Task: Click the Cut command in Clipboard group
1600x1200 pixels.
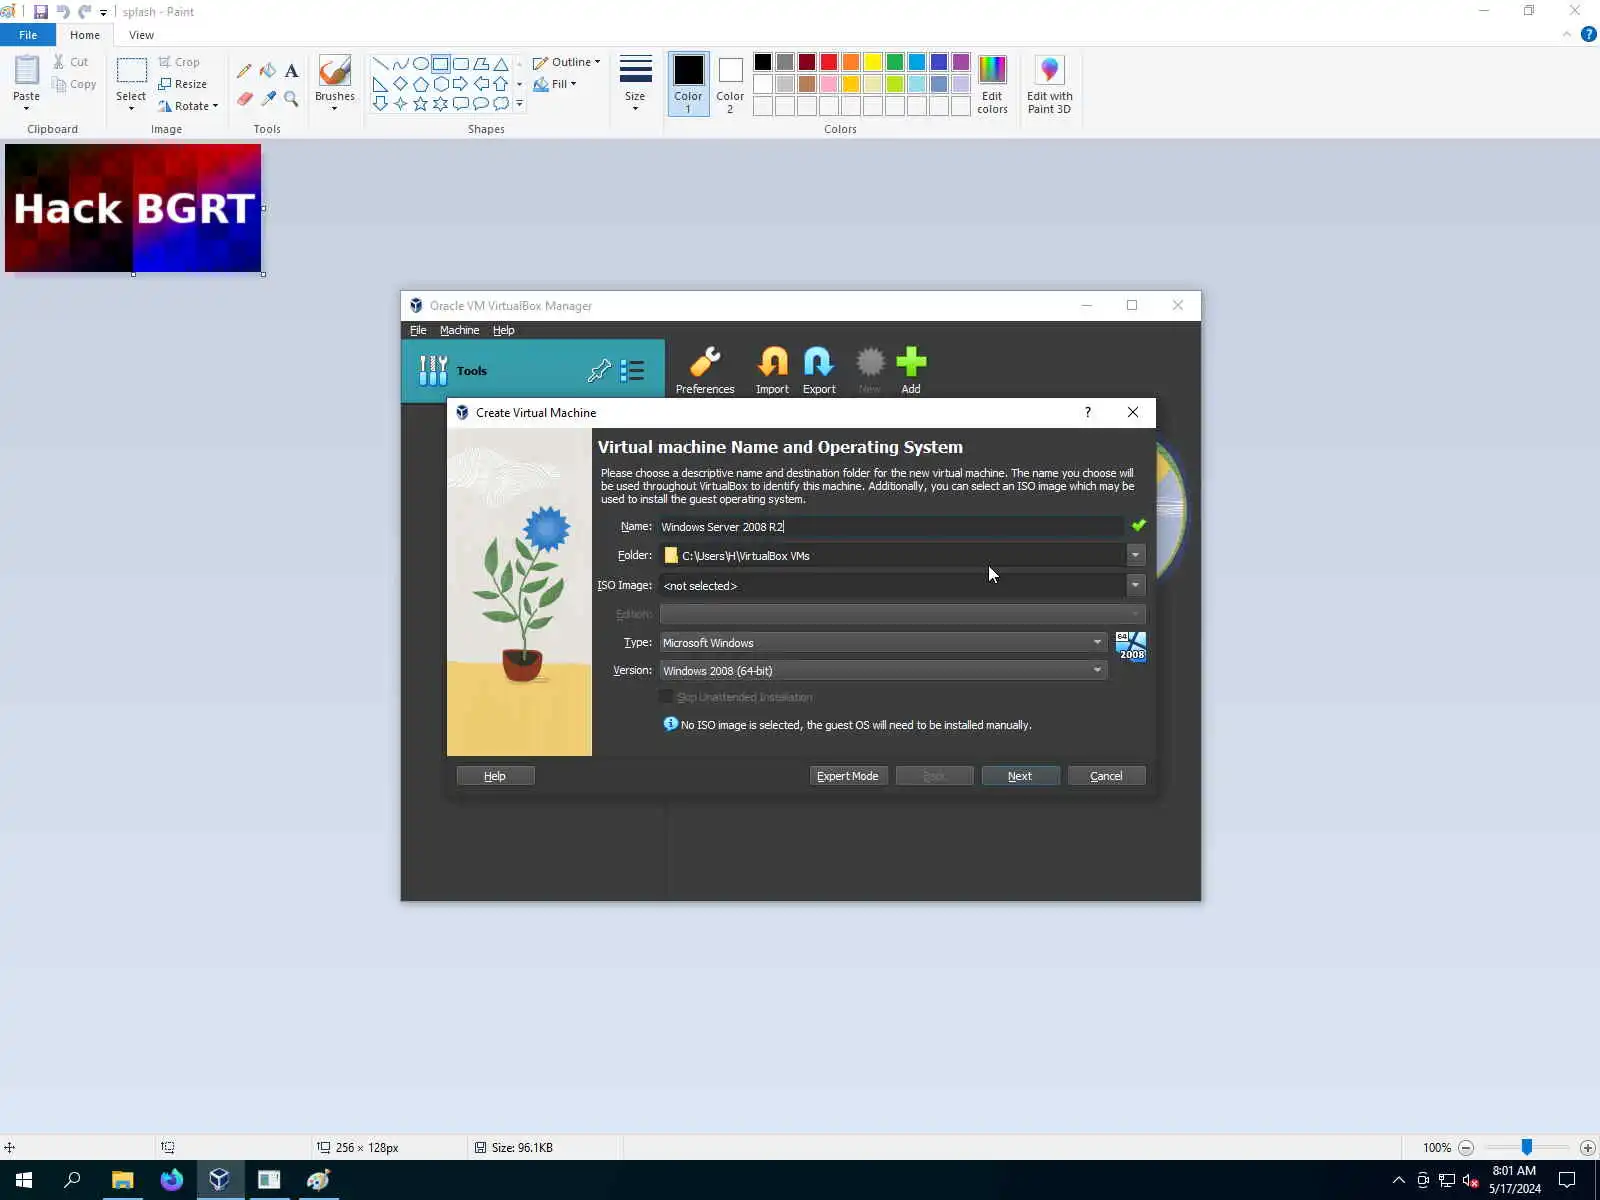Action: pos(71,62)
